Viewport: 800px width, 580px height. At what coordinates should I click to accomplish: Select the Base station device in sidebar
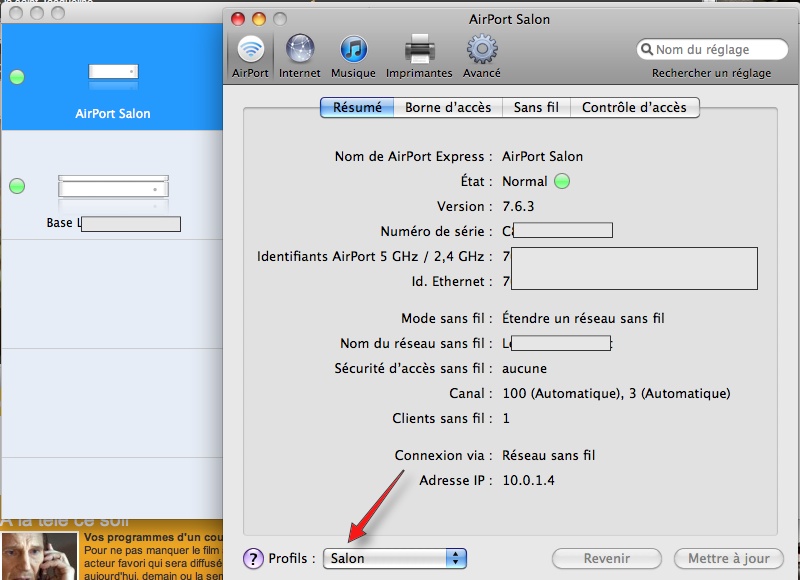(113, 187)
